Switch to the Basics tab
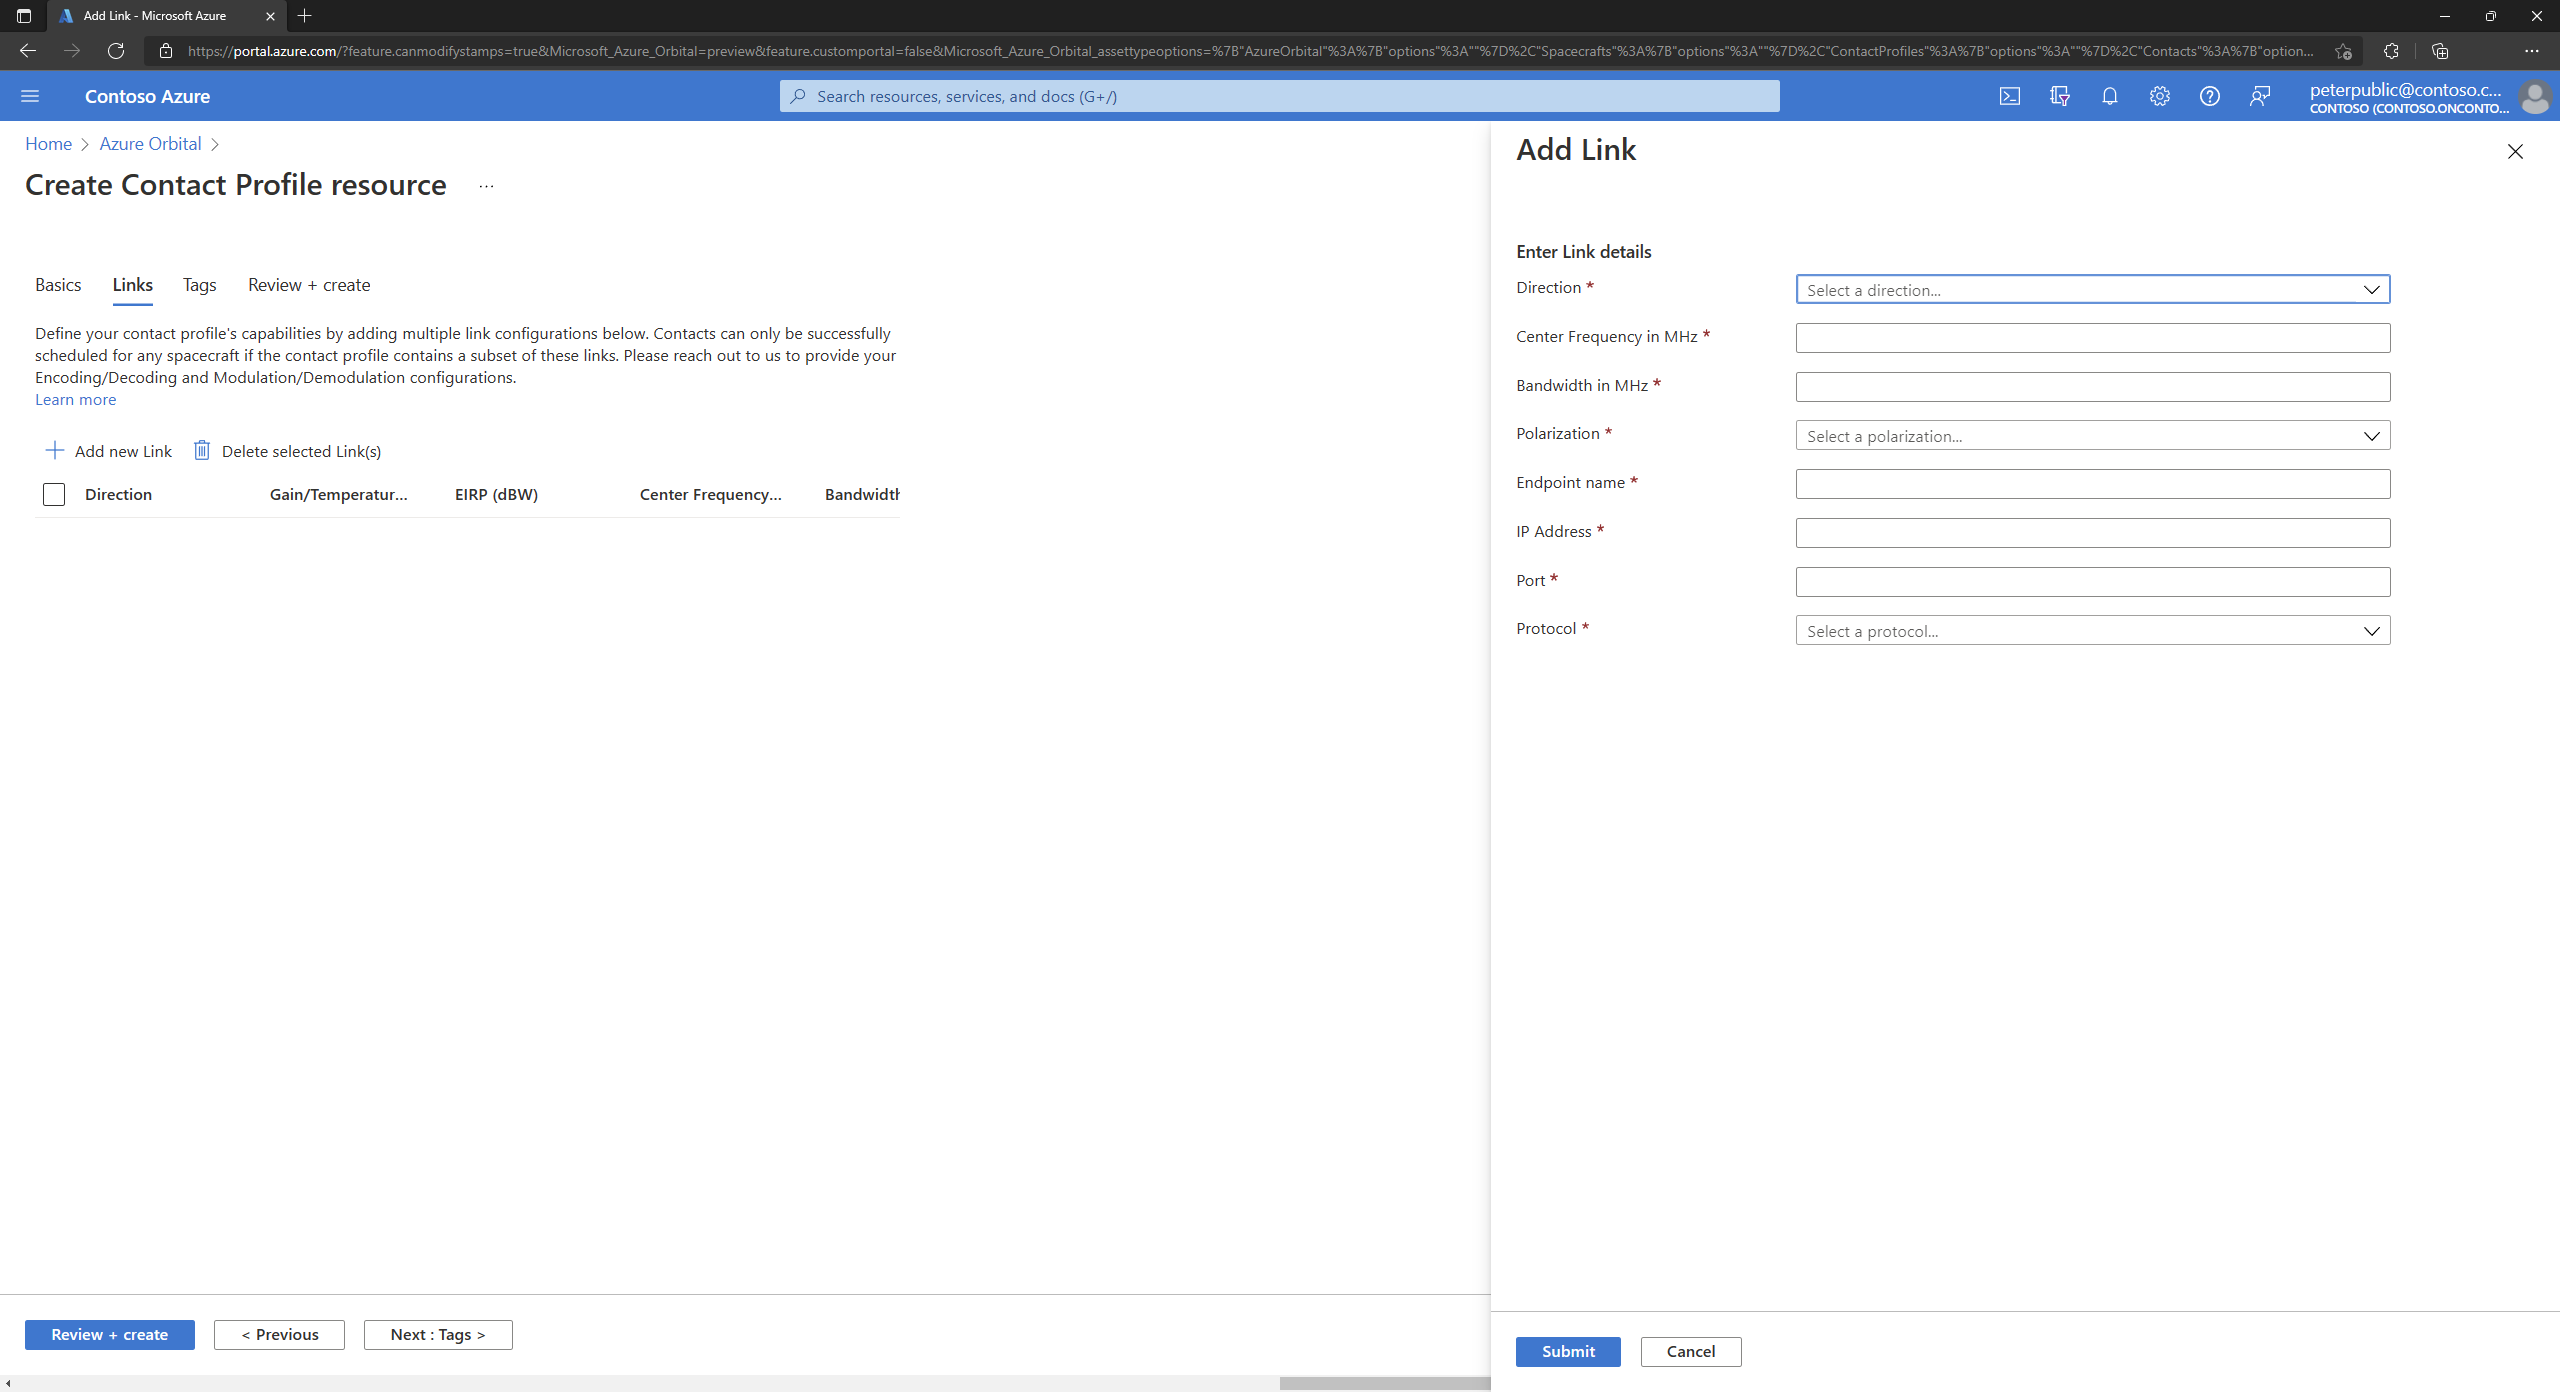The image size is (2560, 1392). [x=58, y=285]
